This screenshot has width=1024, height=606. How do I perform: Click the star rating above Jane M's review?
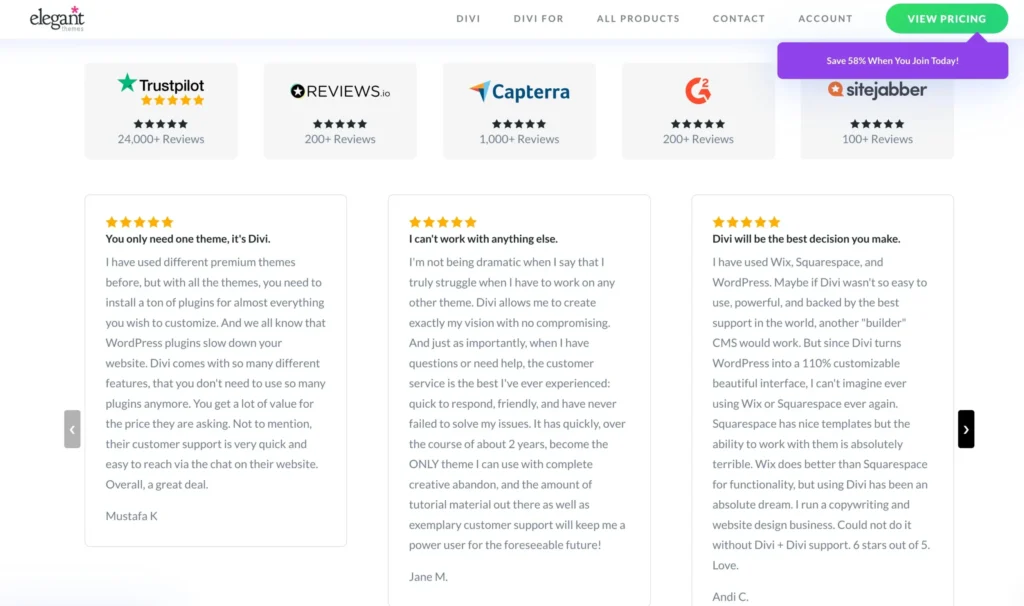coord(443,222)
